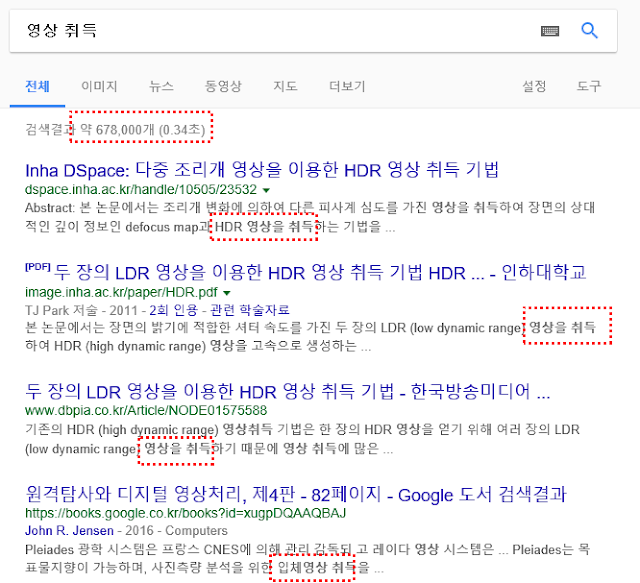Viewport: 640px width, 583px height.
Task: Open the PDF result 두 장의 LDR 인하대학교
Action: pyautogui.click(x=306, y=272)
